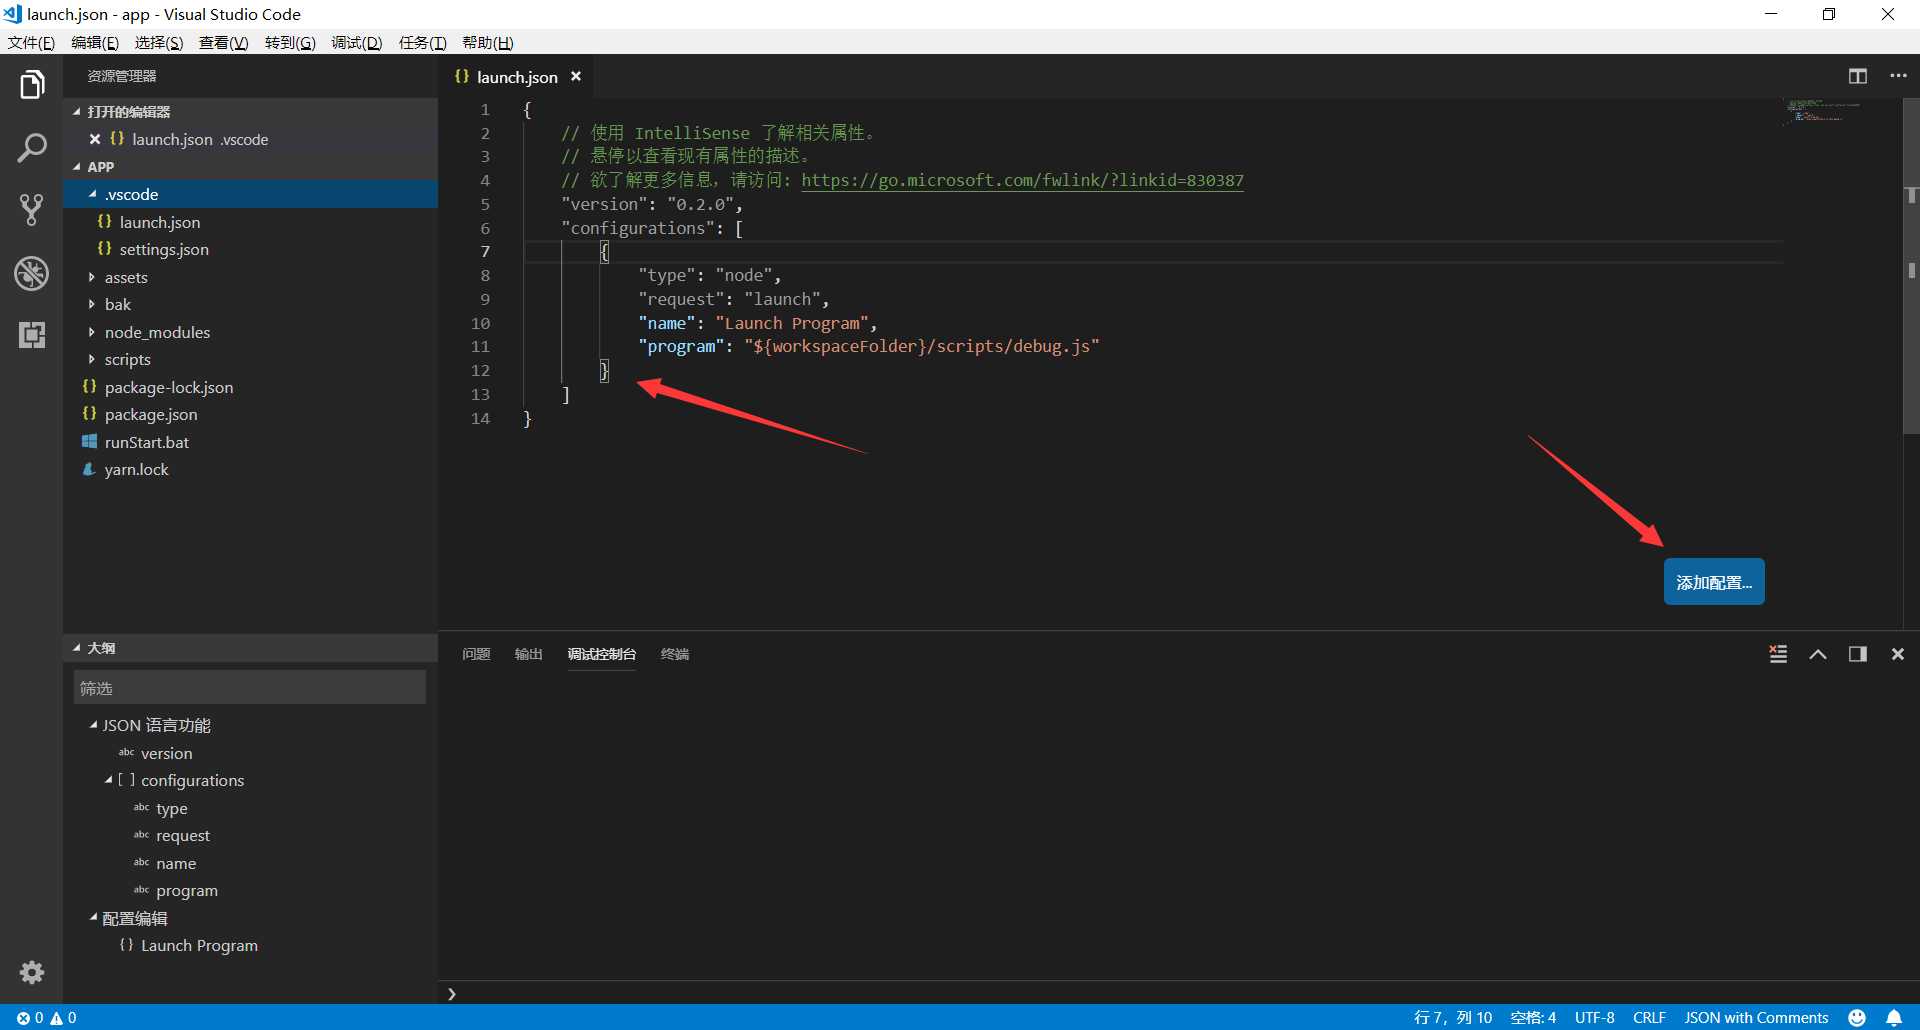Close launch.json in open editors list
Screen dimensions: 1920x1030
tap(95, 139)
